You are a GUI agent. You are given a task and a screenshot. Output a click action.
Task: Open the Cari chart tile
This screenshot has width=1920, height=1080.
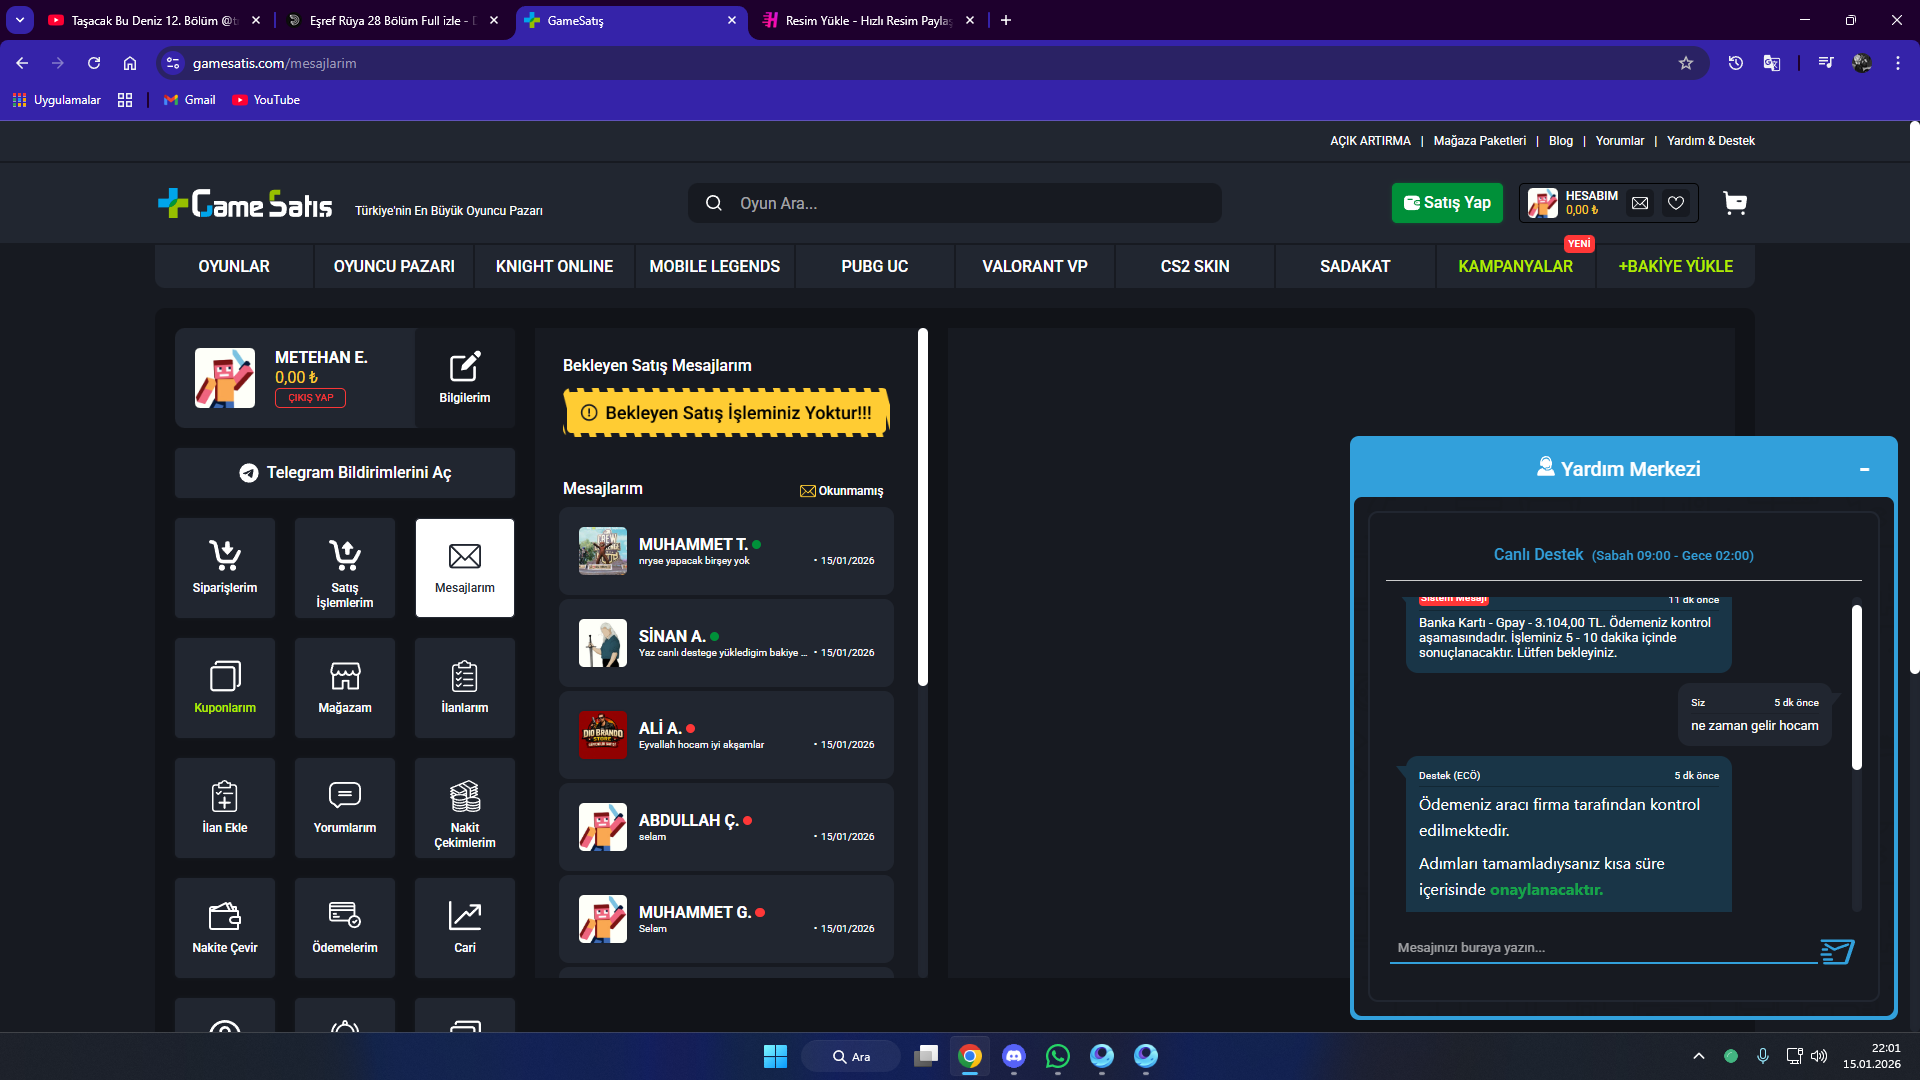pyautogui.click(x=465, y=927)
